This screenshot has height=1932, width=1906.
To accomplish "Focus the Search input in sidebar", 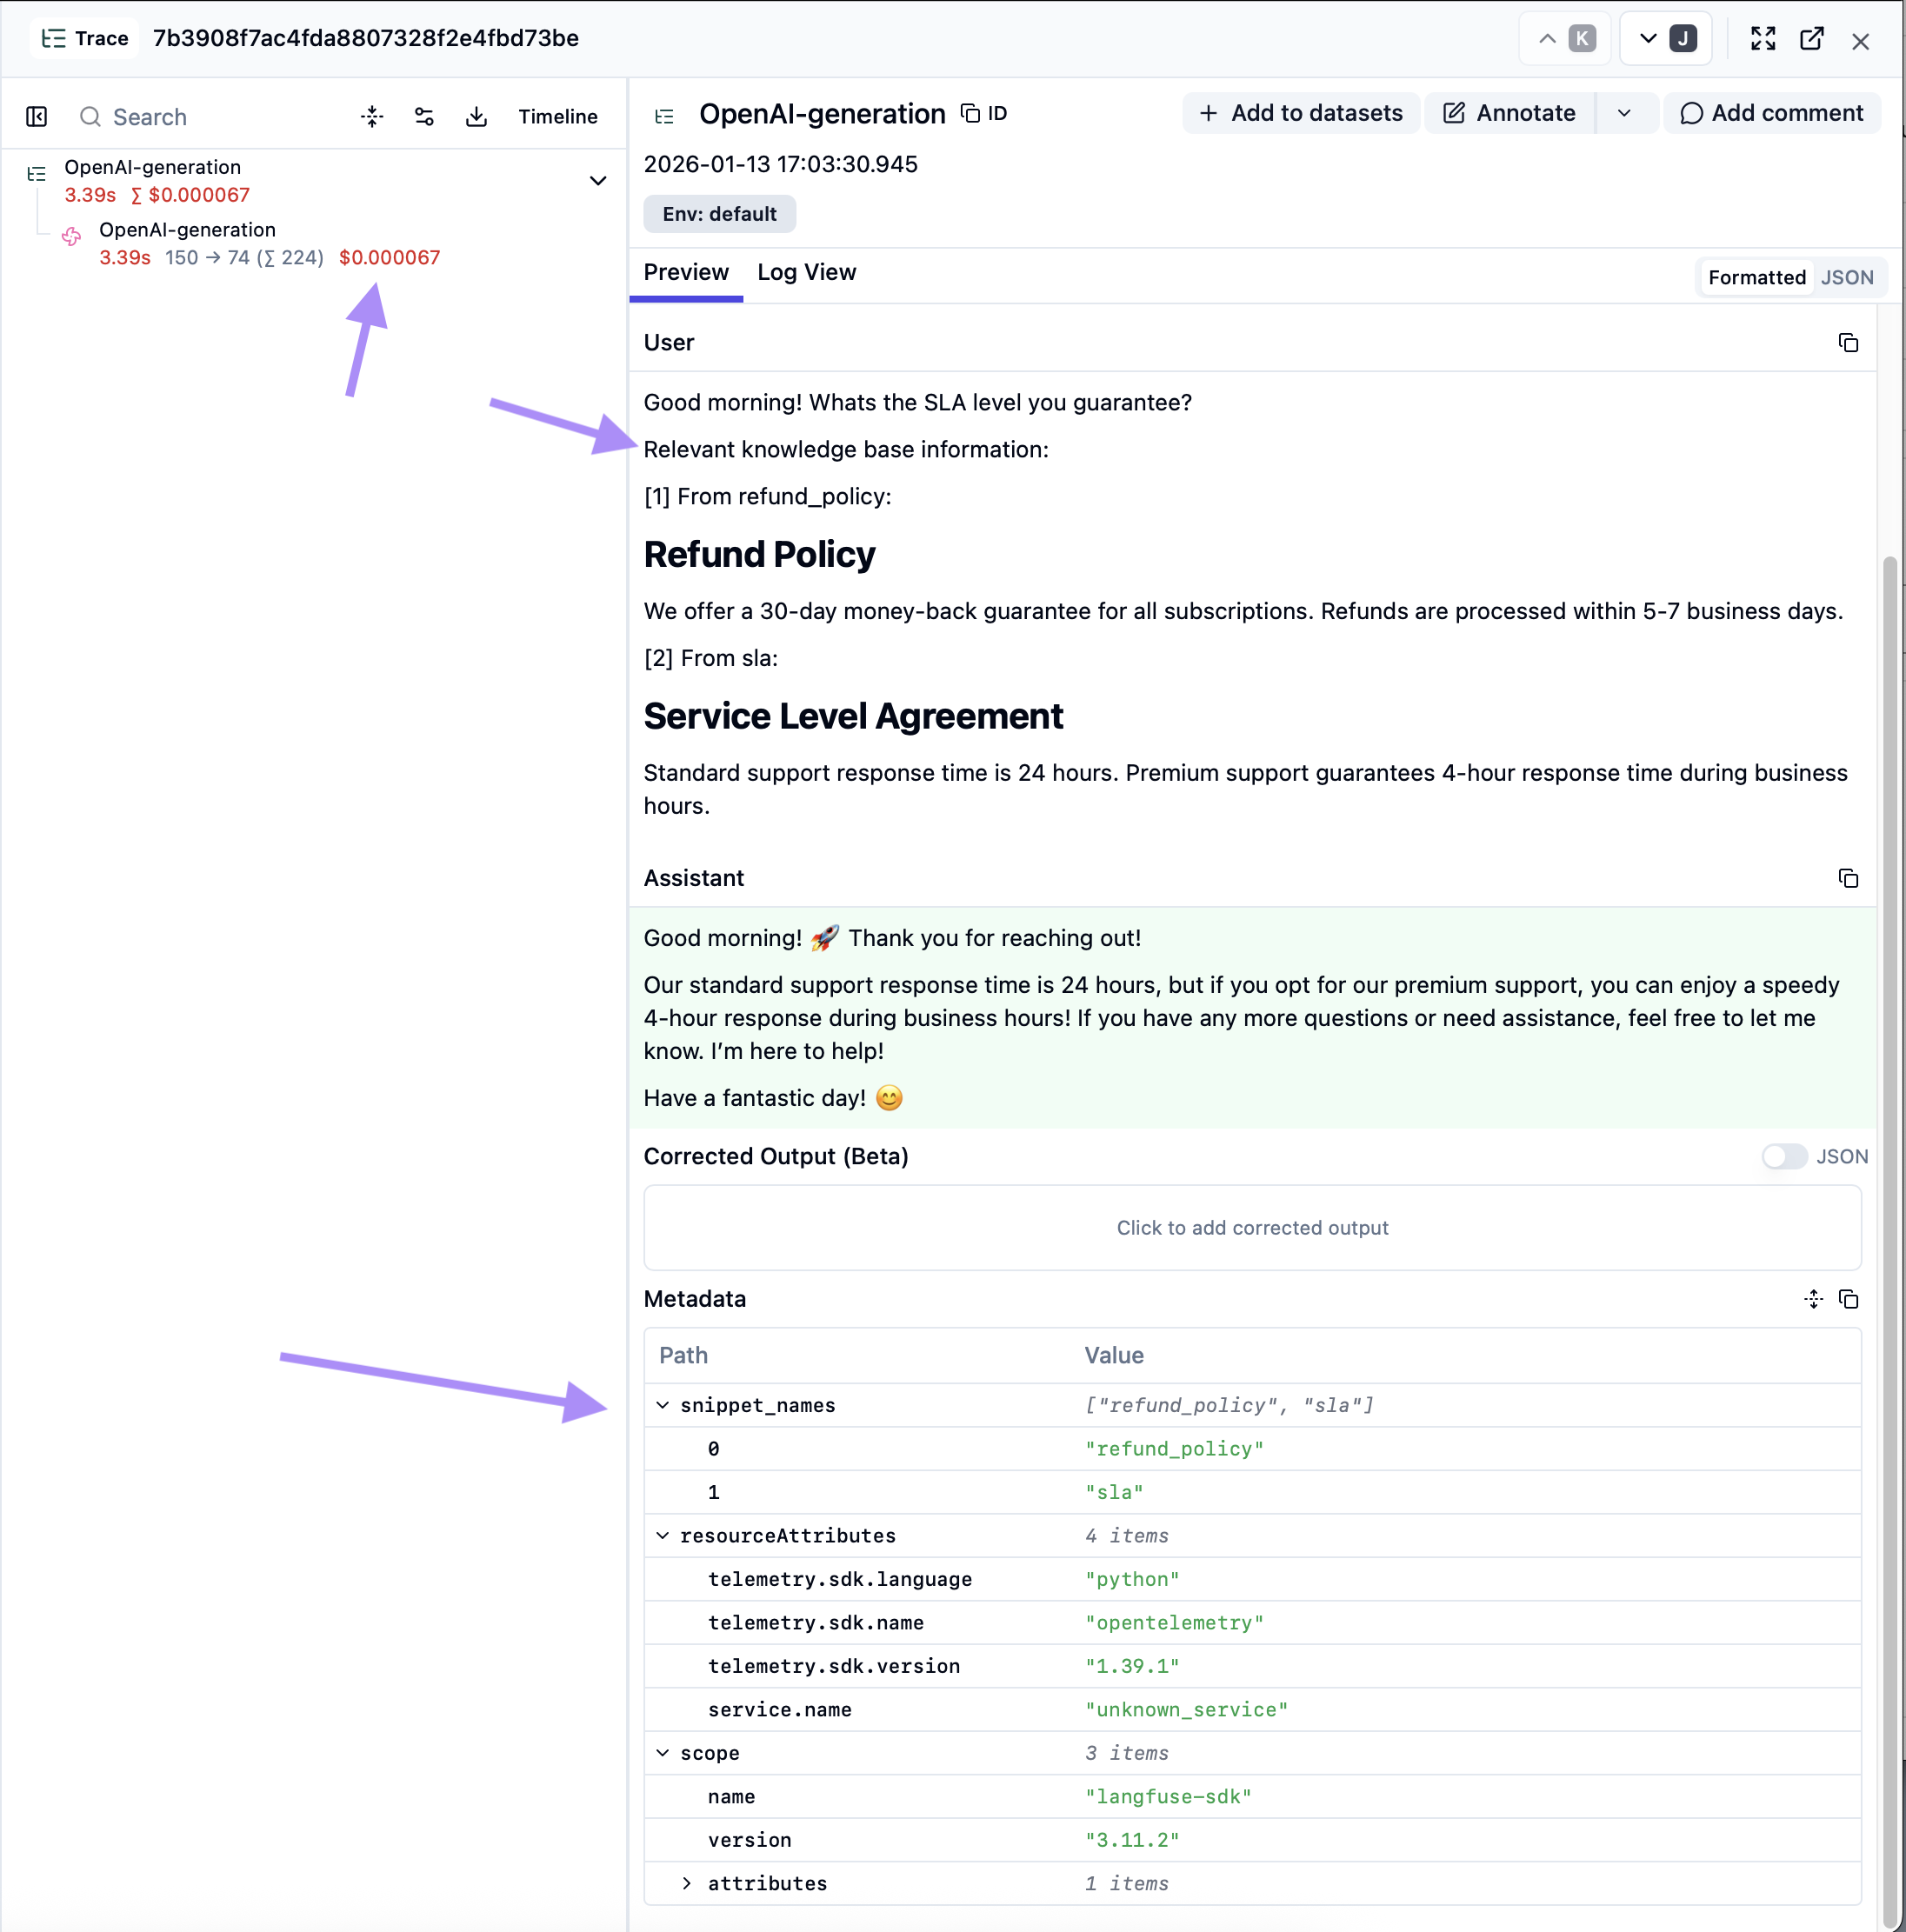I will (210, 117).
